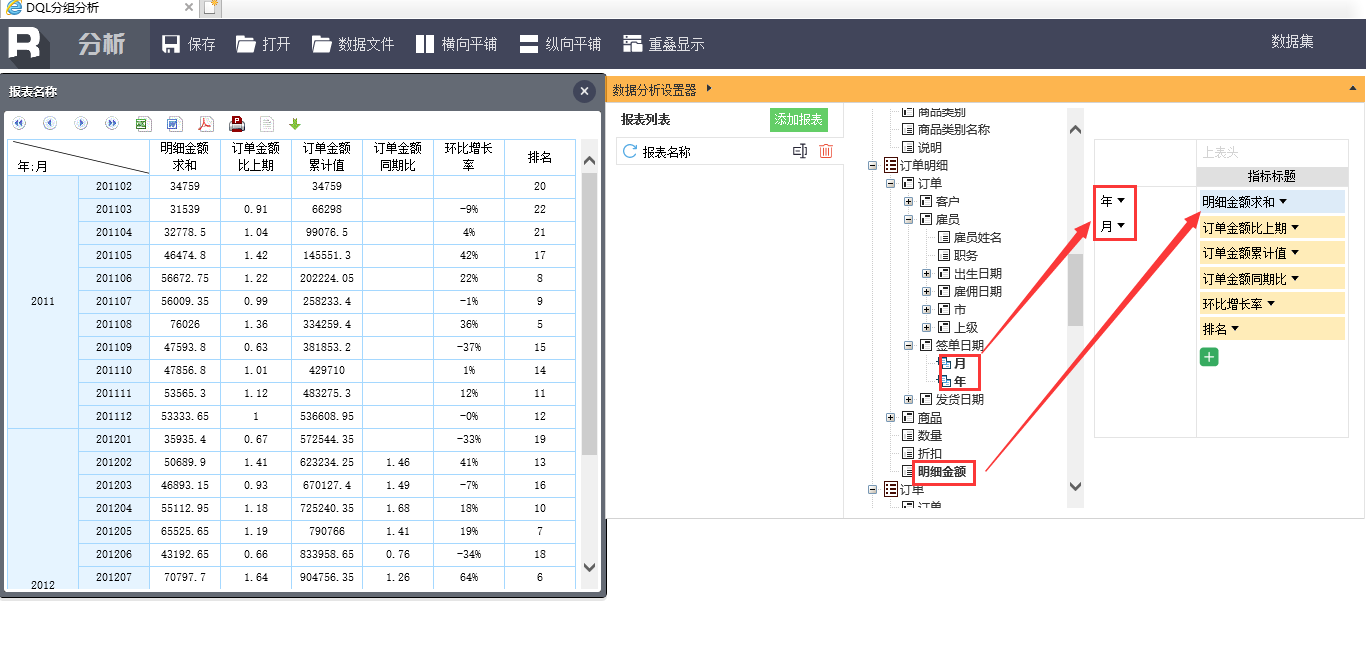Image resolution: width=1366 pixels, height=645 pixels.
Task: Delete 报表名称 using the trash icon
Action: point(825,151)
